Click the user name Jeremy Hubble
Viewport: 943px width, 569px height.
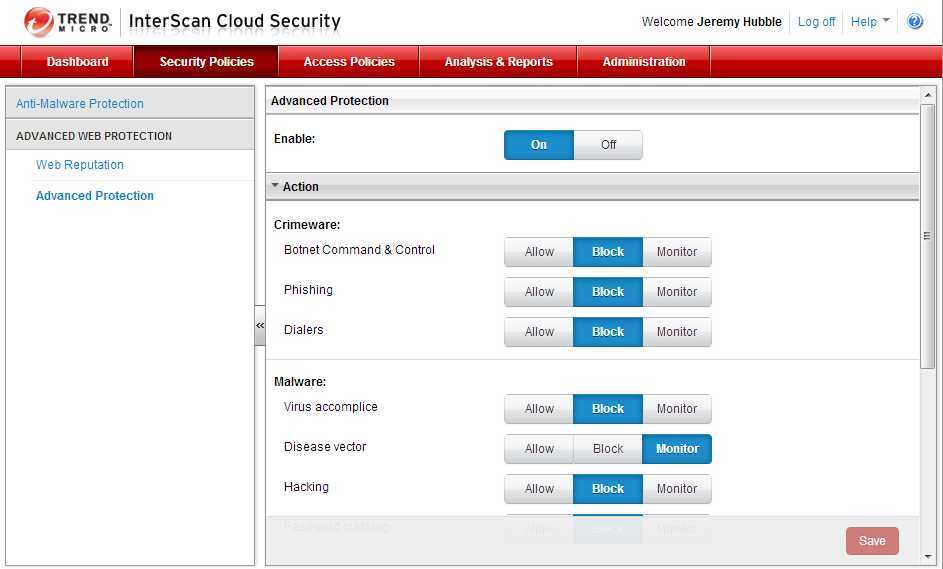739,22
